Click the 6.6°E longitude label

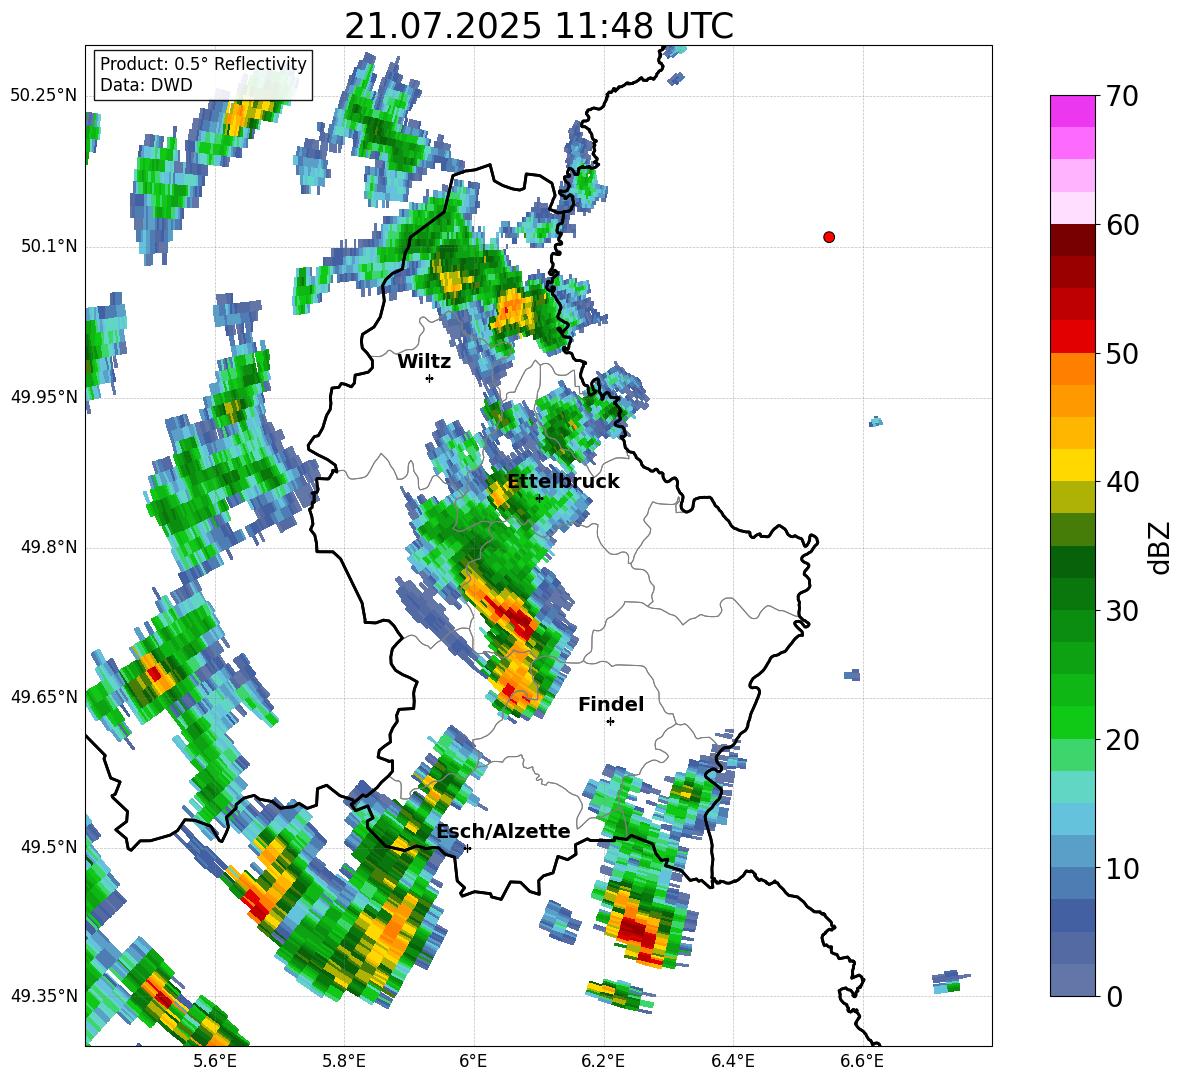[x=862, y=1061]
